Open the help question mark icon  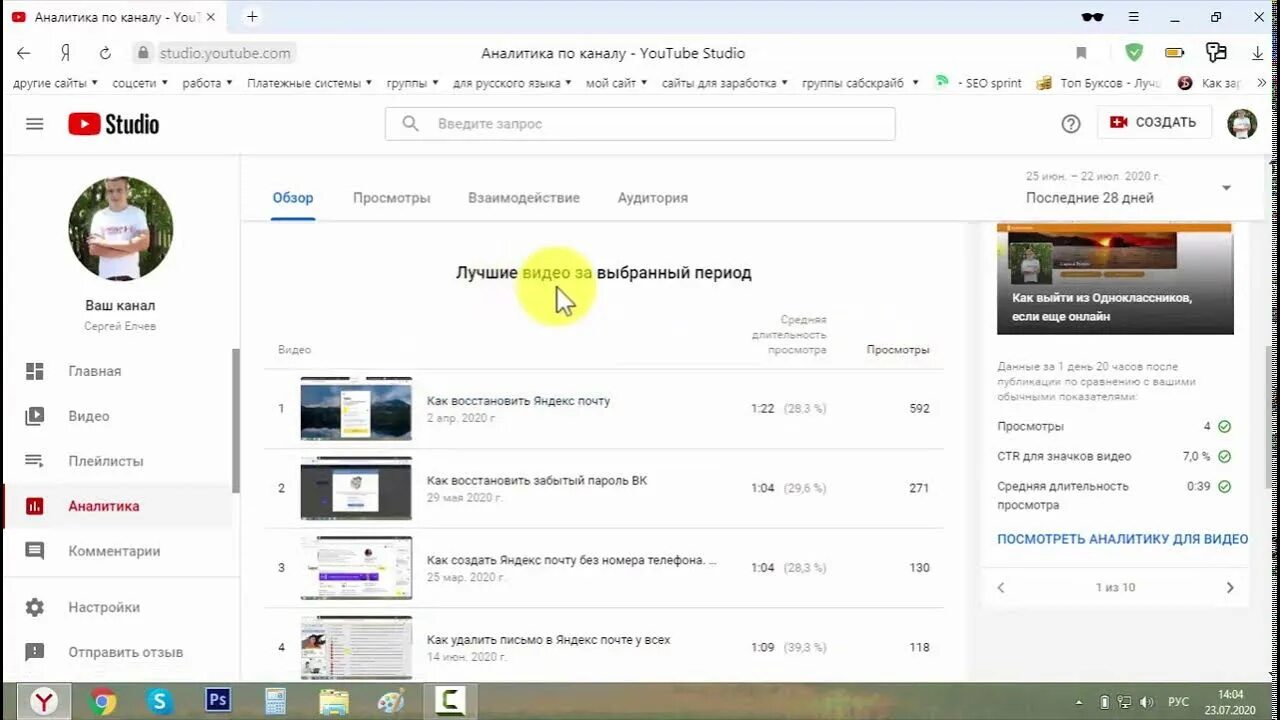pos(1071,123)
